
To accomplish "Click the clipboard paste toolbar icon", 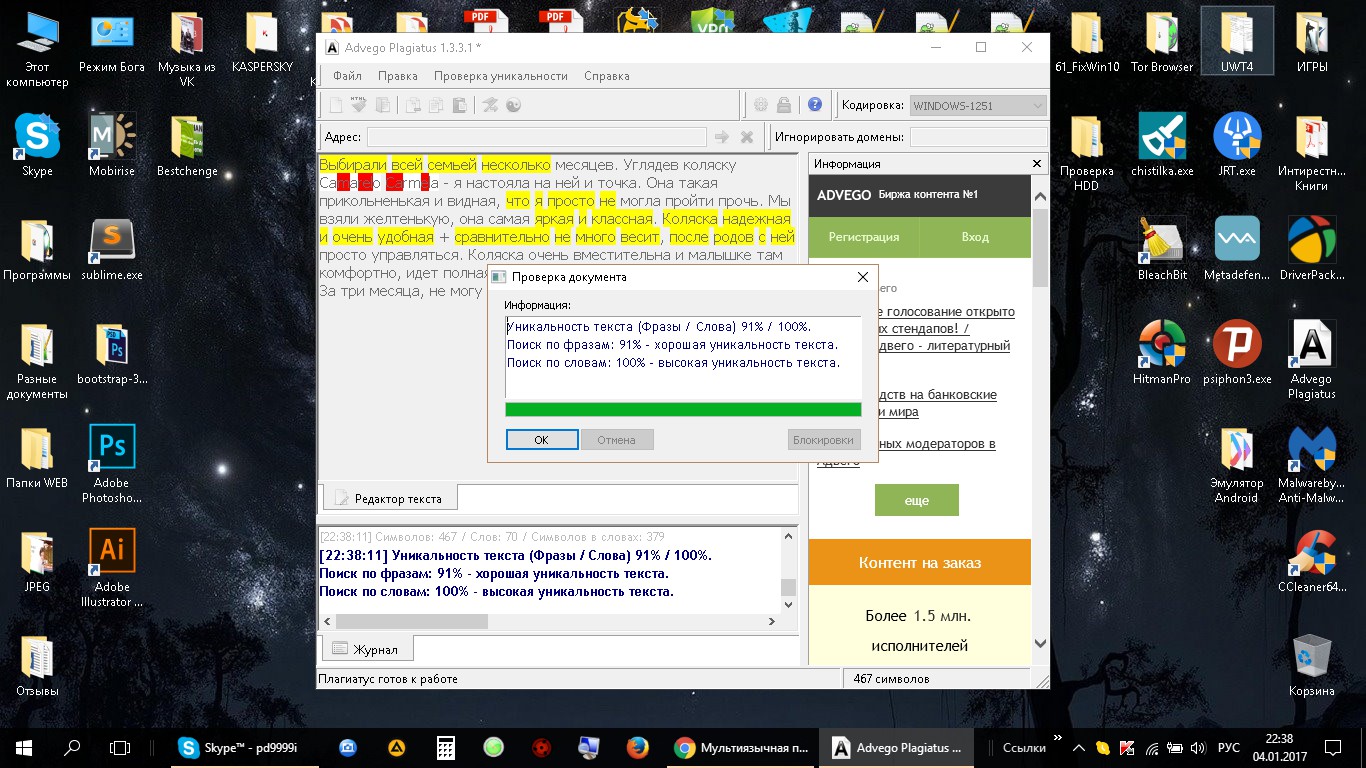I will [x=459, y=105].
